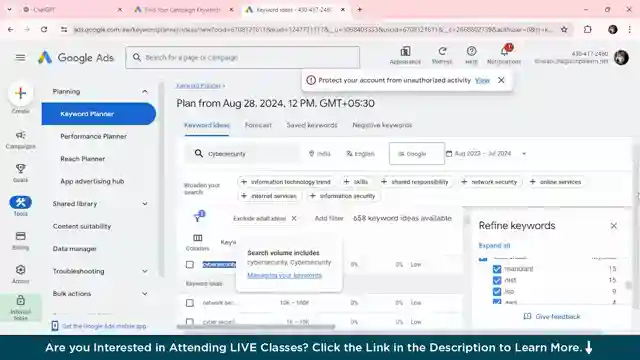
Task: Dismiss the account protection alert
Action: click(501, 80)
